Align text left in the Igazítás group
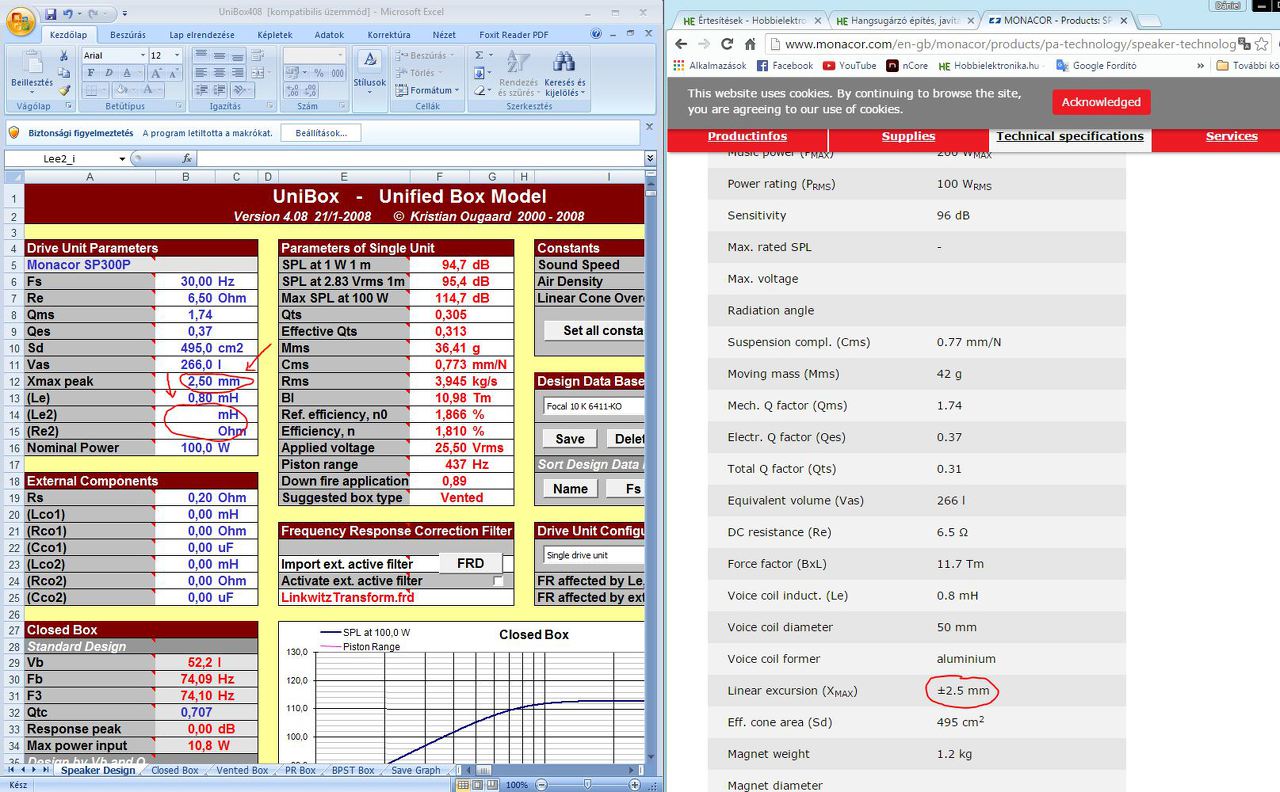 pyautogui.click(x=202, y=73)
